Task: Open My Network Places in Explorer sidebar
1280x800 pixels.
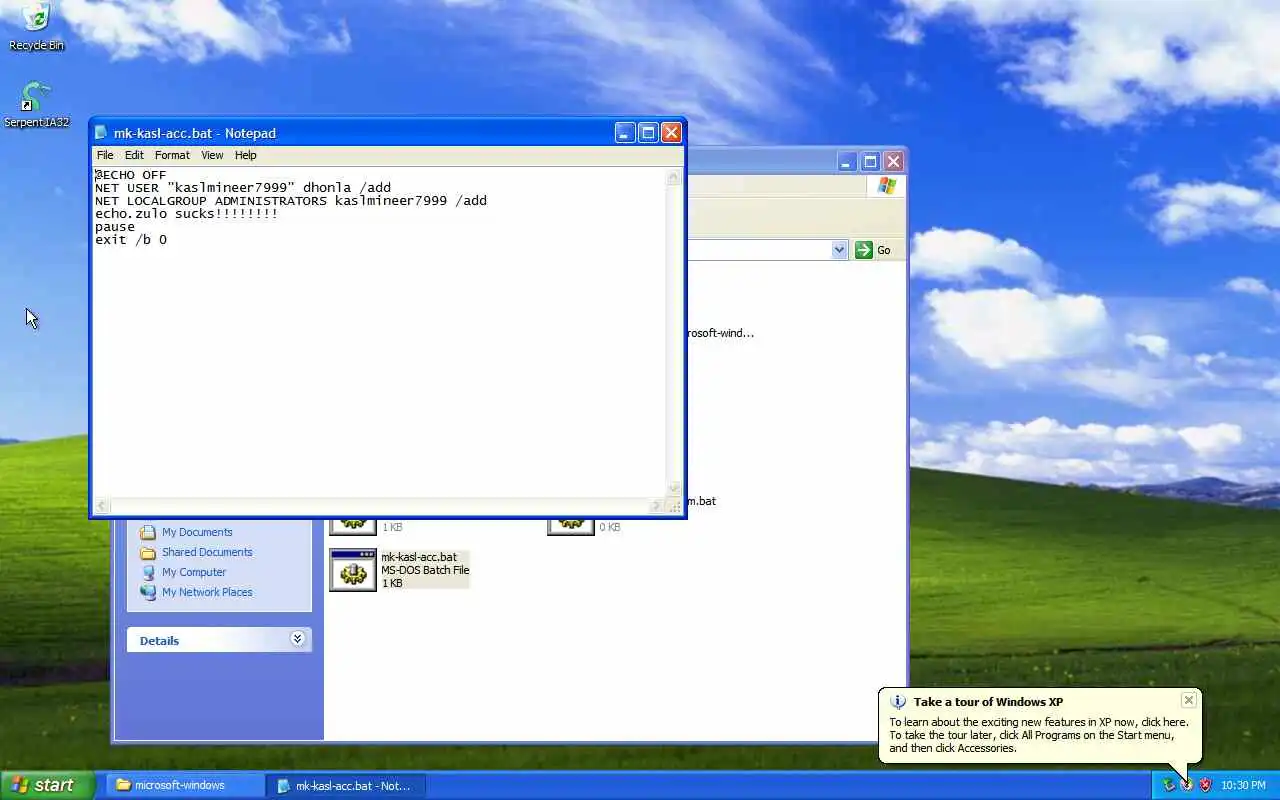Action: click(x=207, y=592)
